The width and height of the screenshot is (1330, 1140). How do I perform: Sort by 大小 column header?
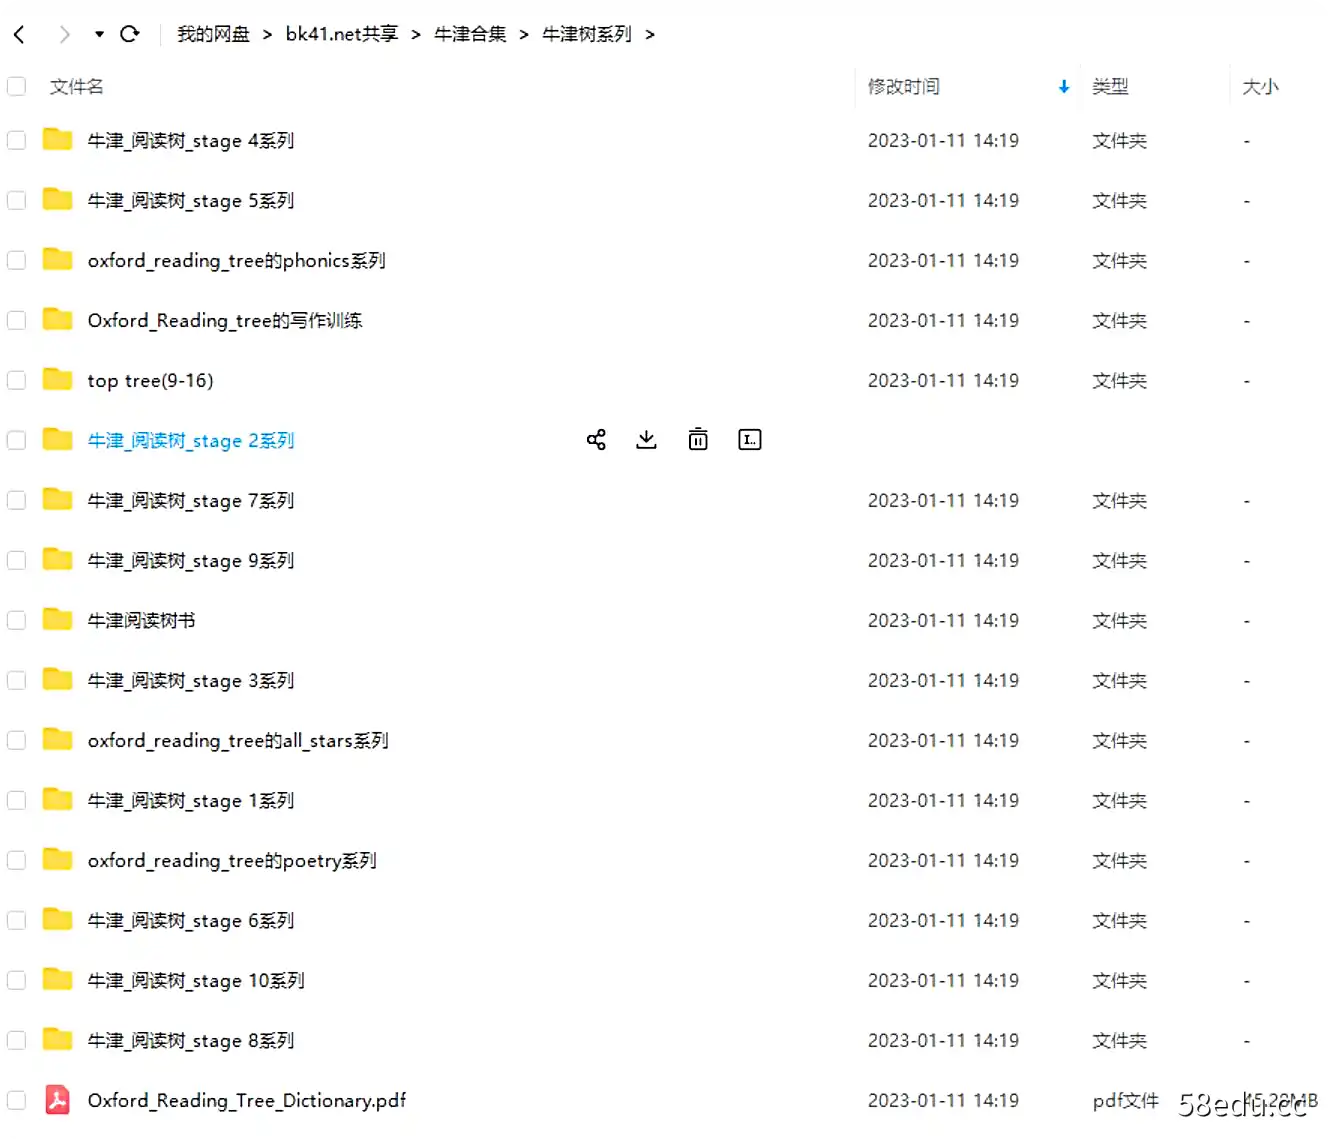[x=1260, y=87]
